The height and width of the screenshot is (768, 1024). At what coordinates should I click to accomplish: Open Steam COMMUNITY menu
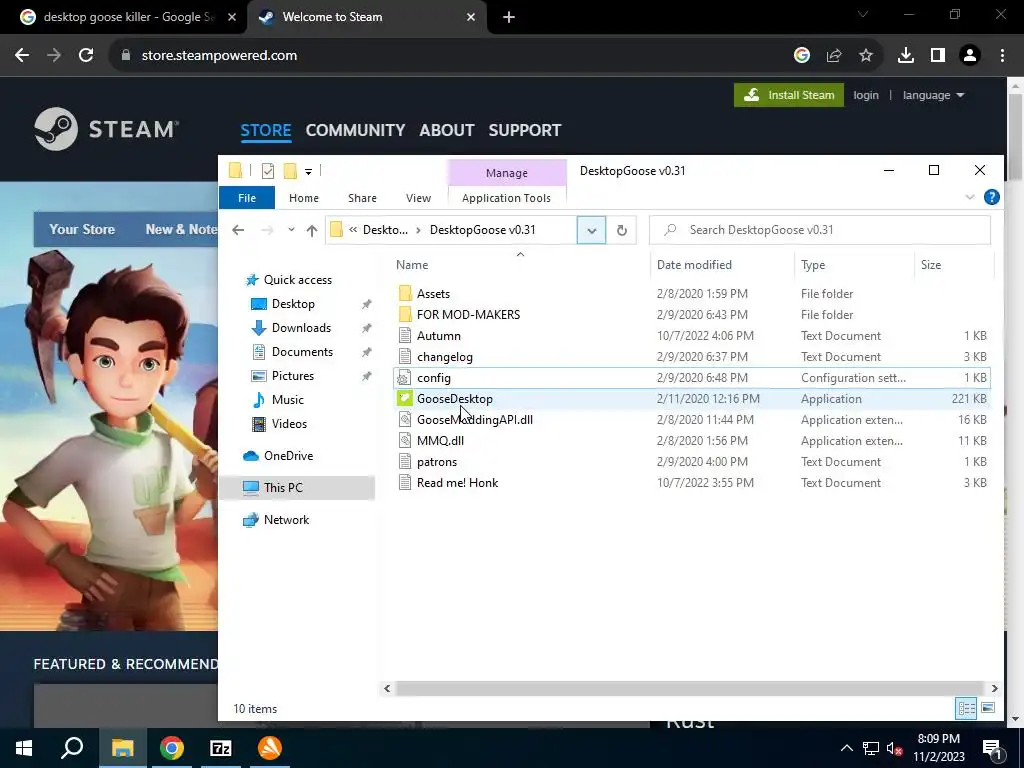[x=355, y=130]
